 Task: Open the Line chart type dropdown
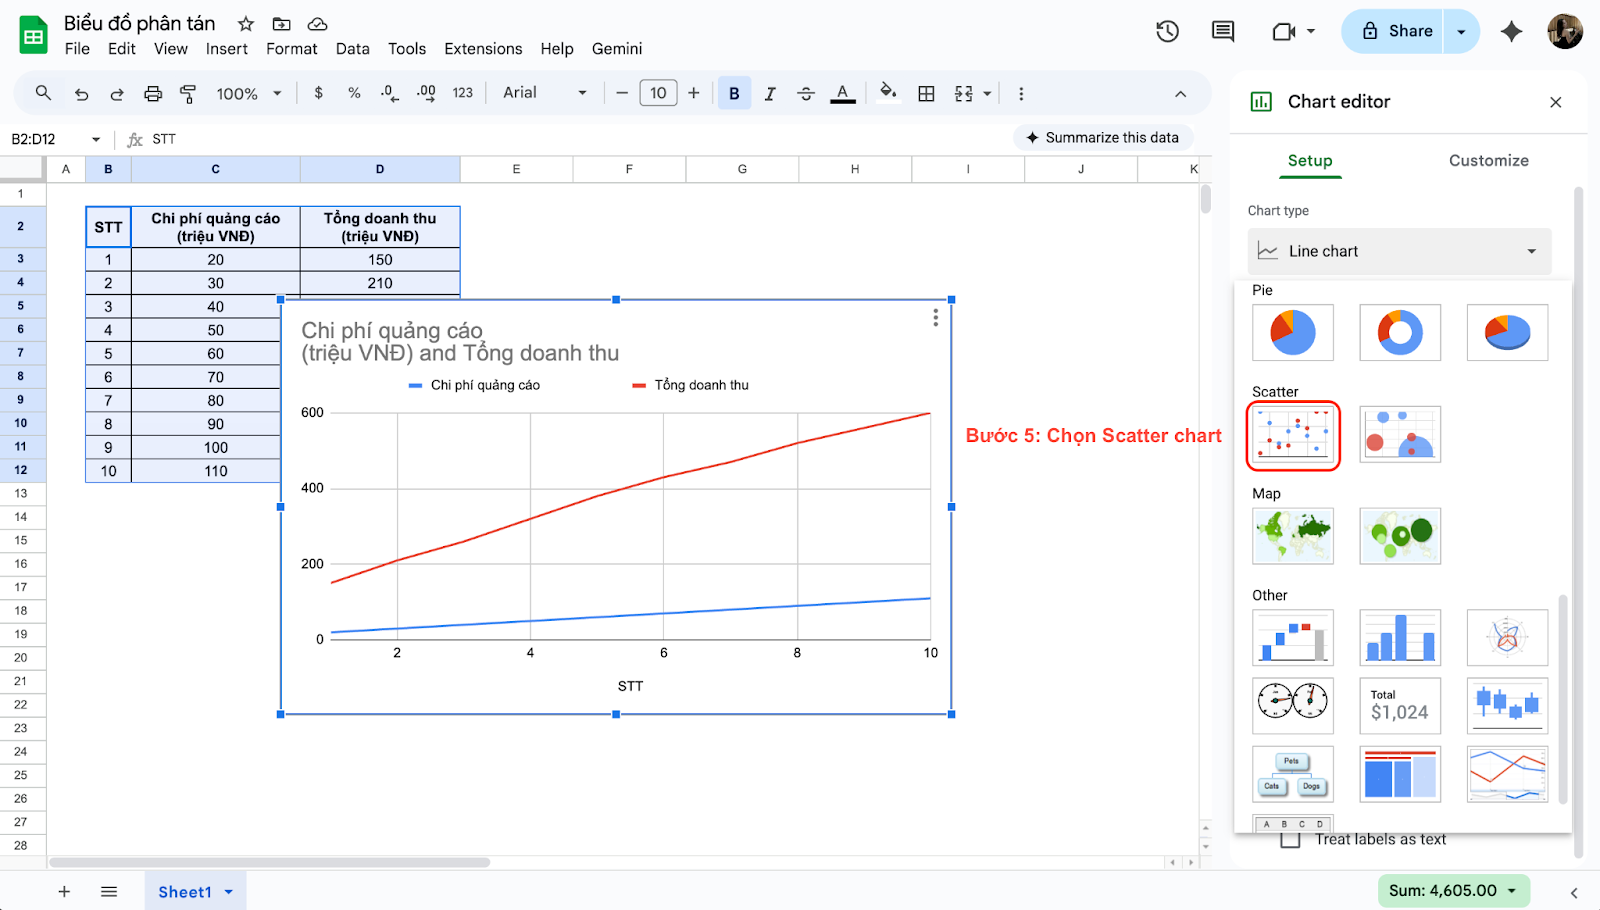click(1398, 252)
